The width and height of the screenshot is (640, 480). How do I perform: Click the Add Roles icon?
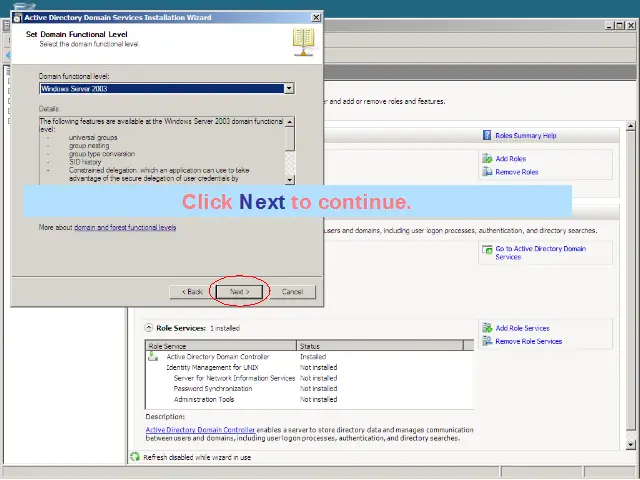tap(487, 158)
